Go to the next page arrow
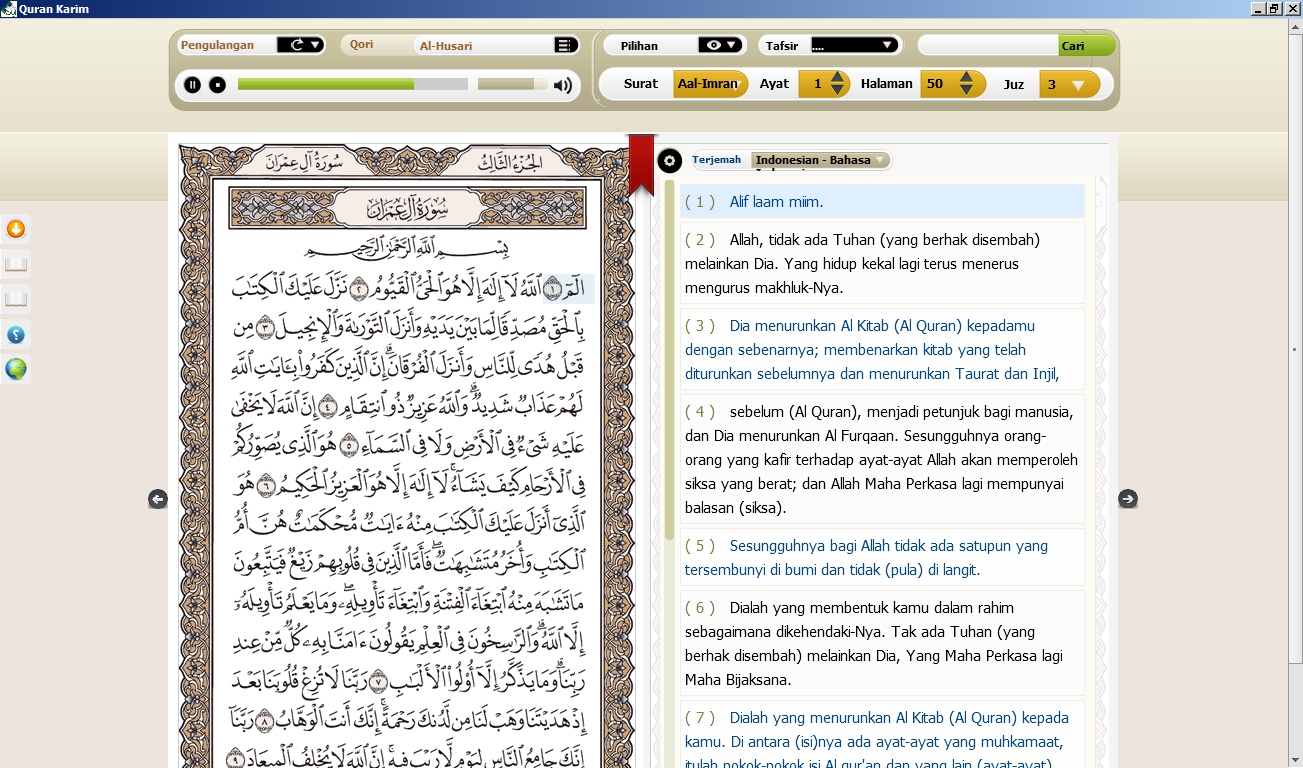Screen dimensions: 1303x768 (x=1128, y=499)
